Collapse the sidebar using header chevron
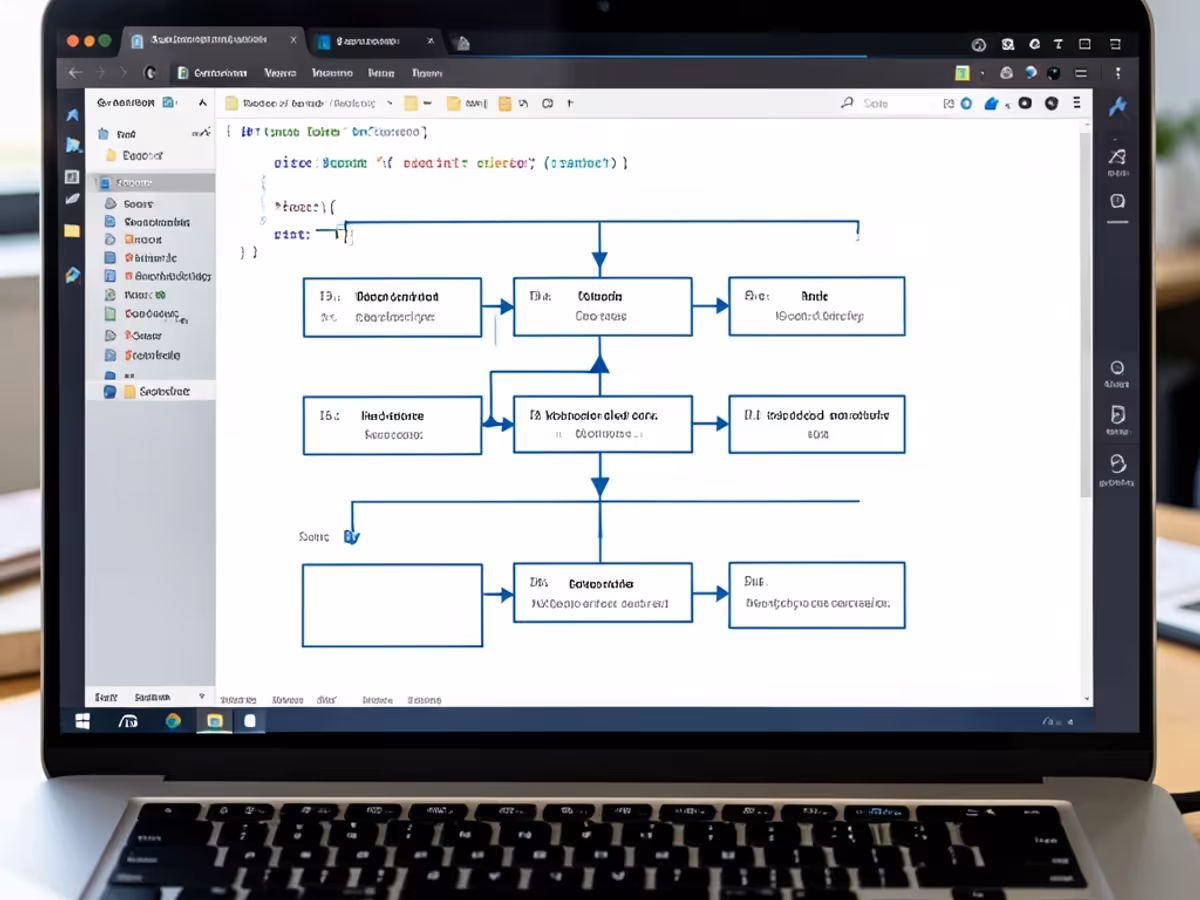Viewport: 1200px width, 900px height. (202, 102)
